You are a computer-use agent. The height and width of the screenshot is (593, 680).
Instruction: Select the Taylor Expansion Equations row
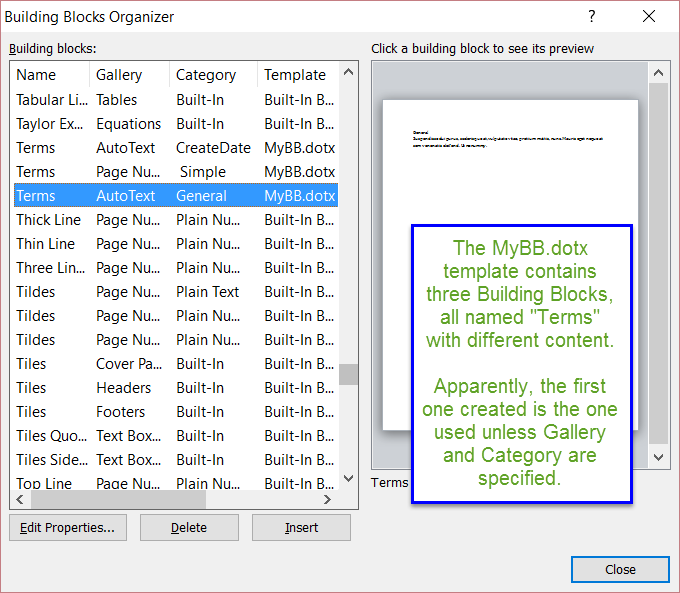click(176, 124)
